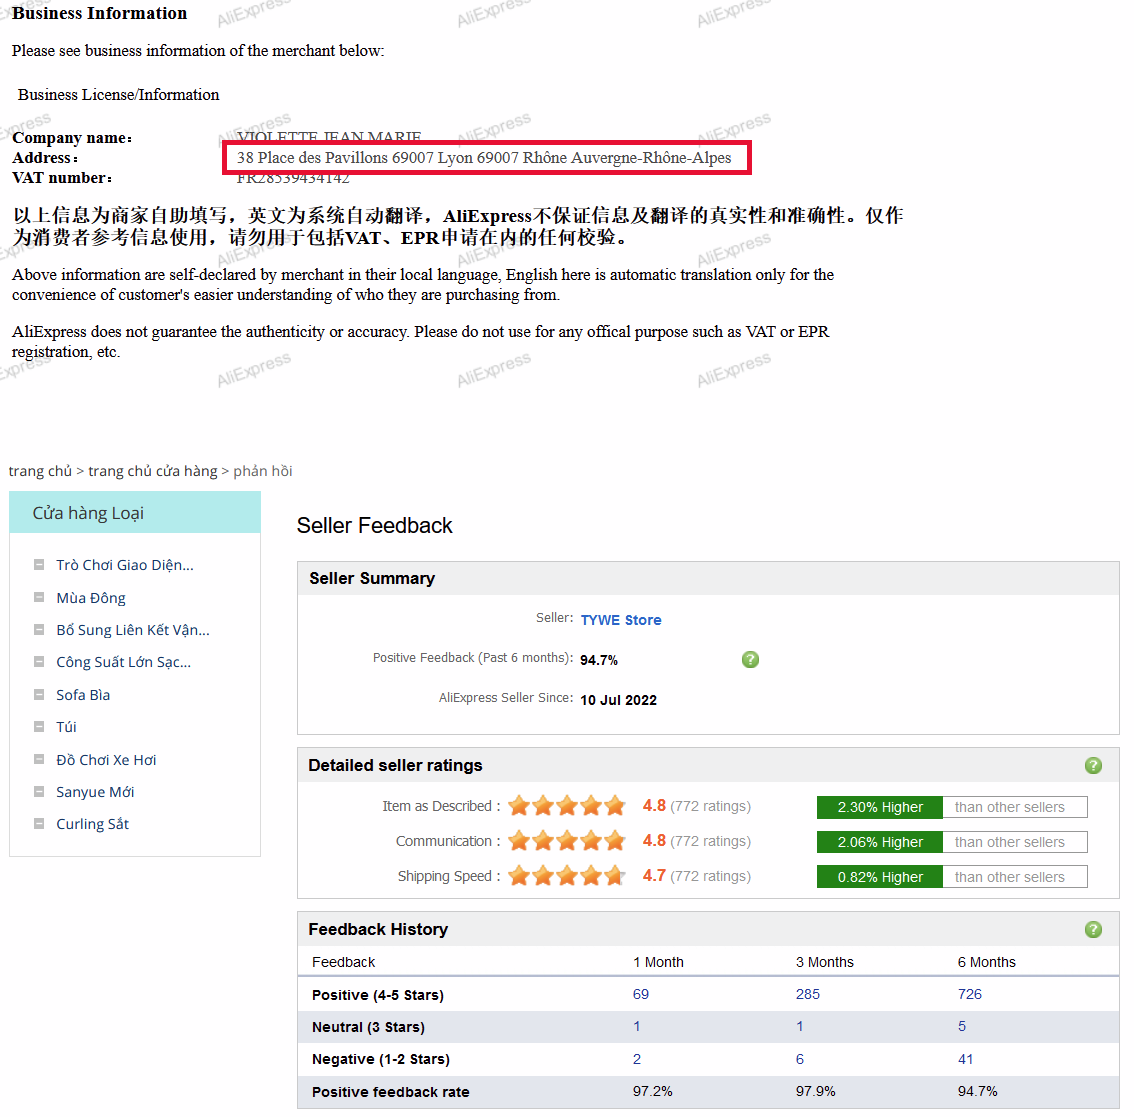Click the 97.9% positive feedback rate

[815, 1091]
